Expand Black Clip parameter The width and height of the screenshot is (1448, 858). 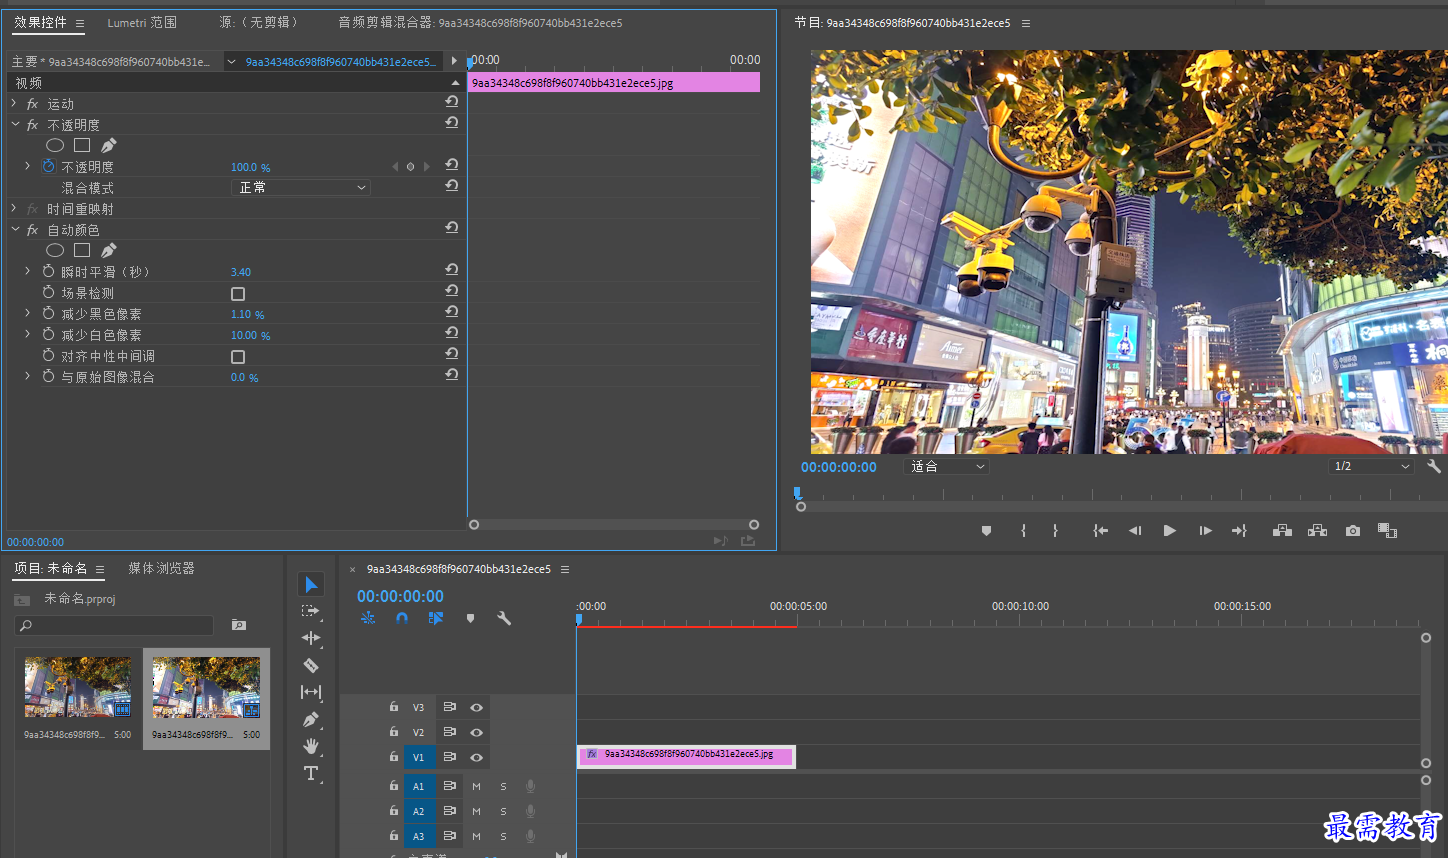coord(28,313)
